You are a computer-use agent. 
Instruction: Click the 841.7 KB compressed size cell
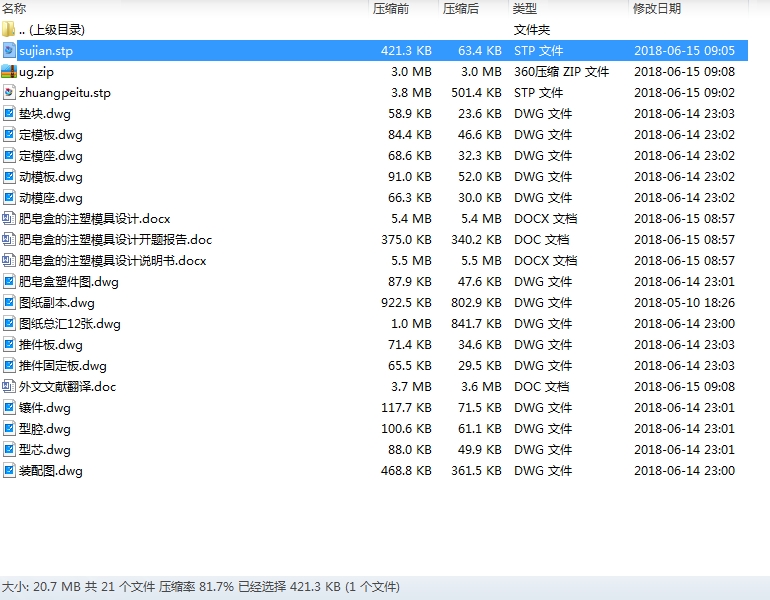click(476, 324)
